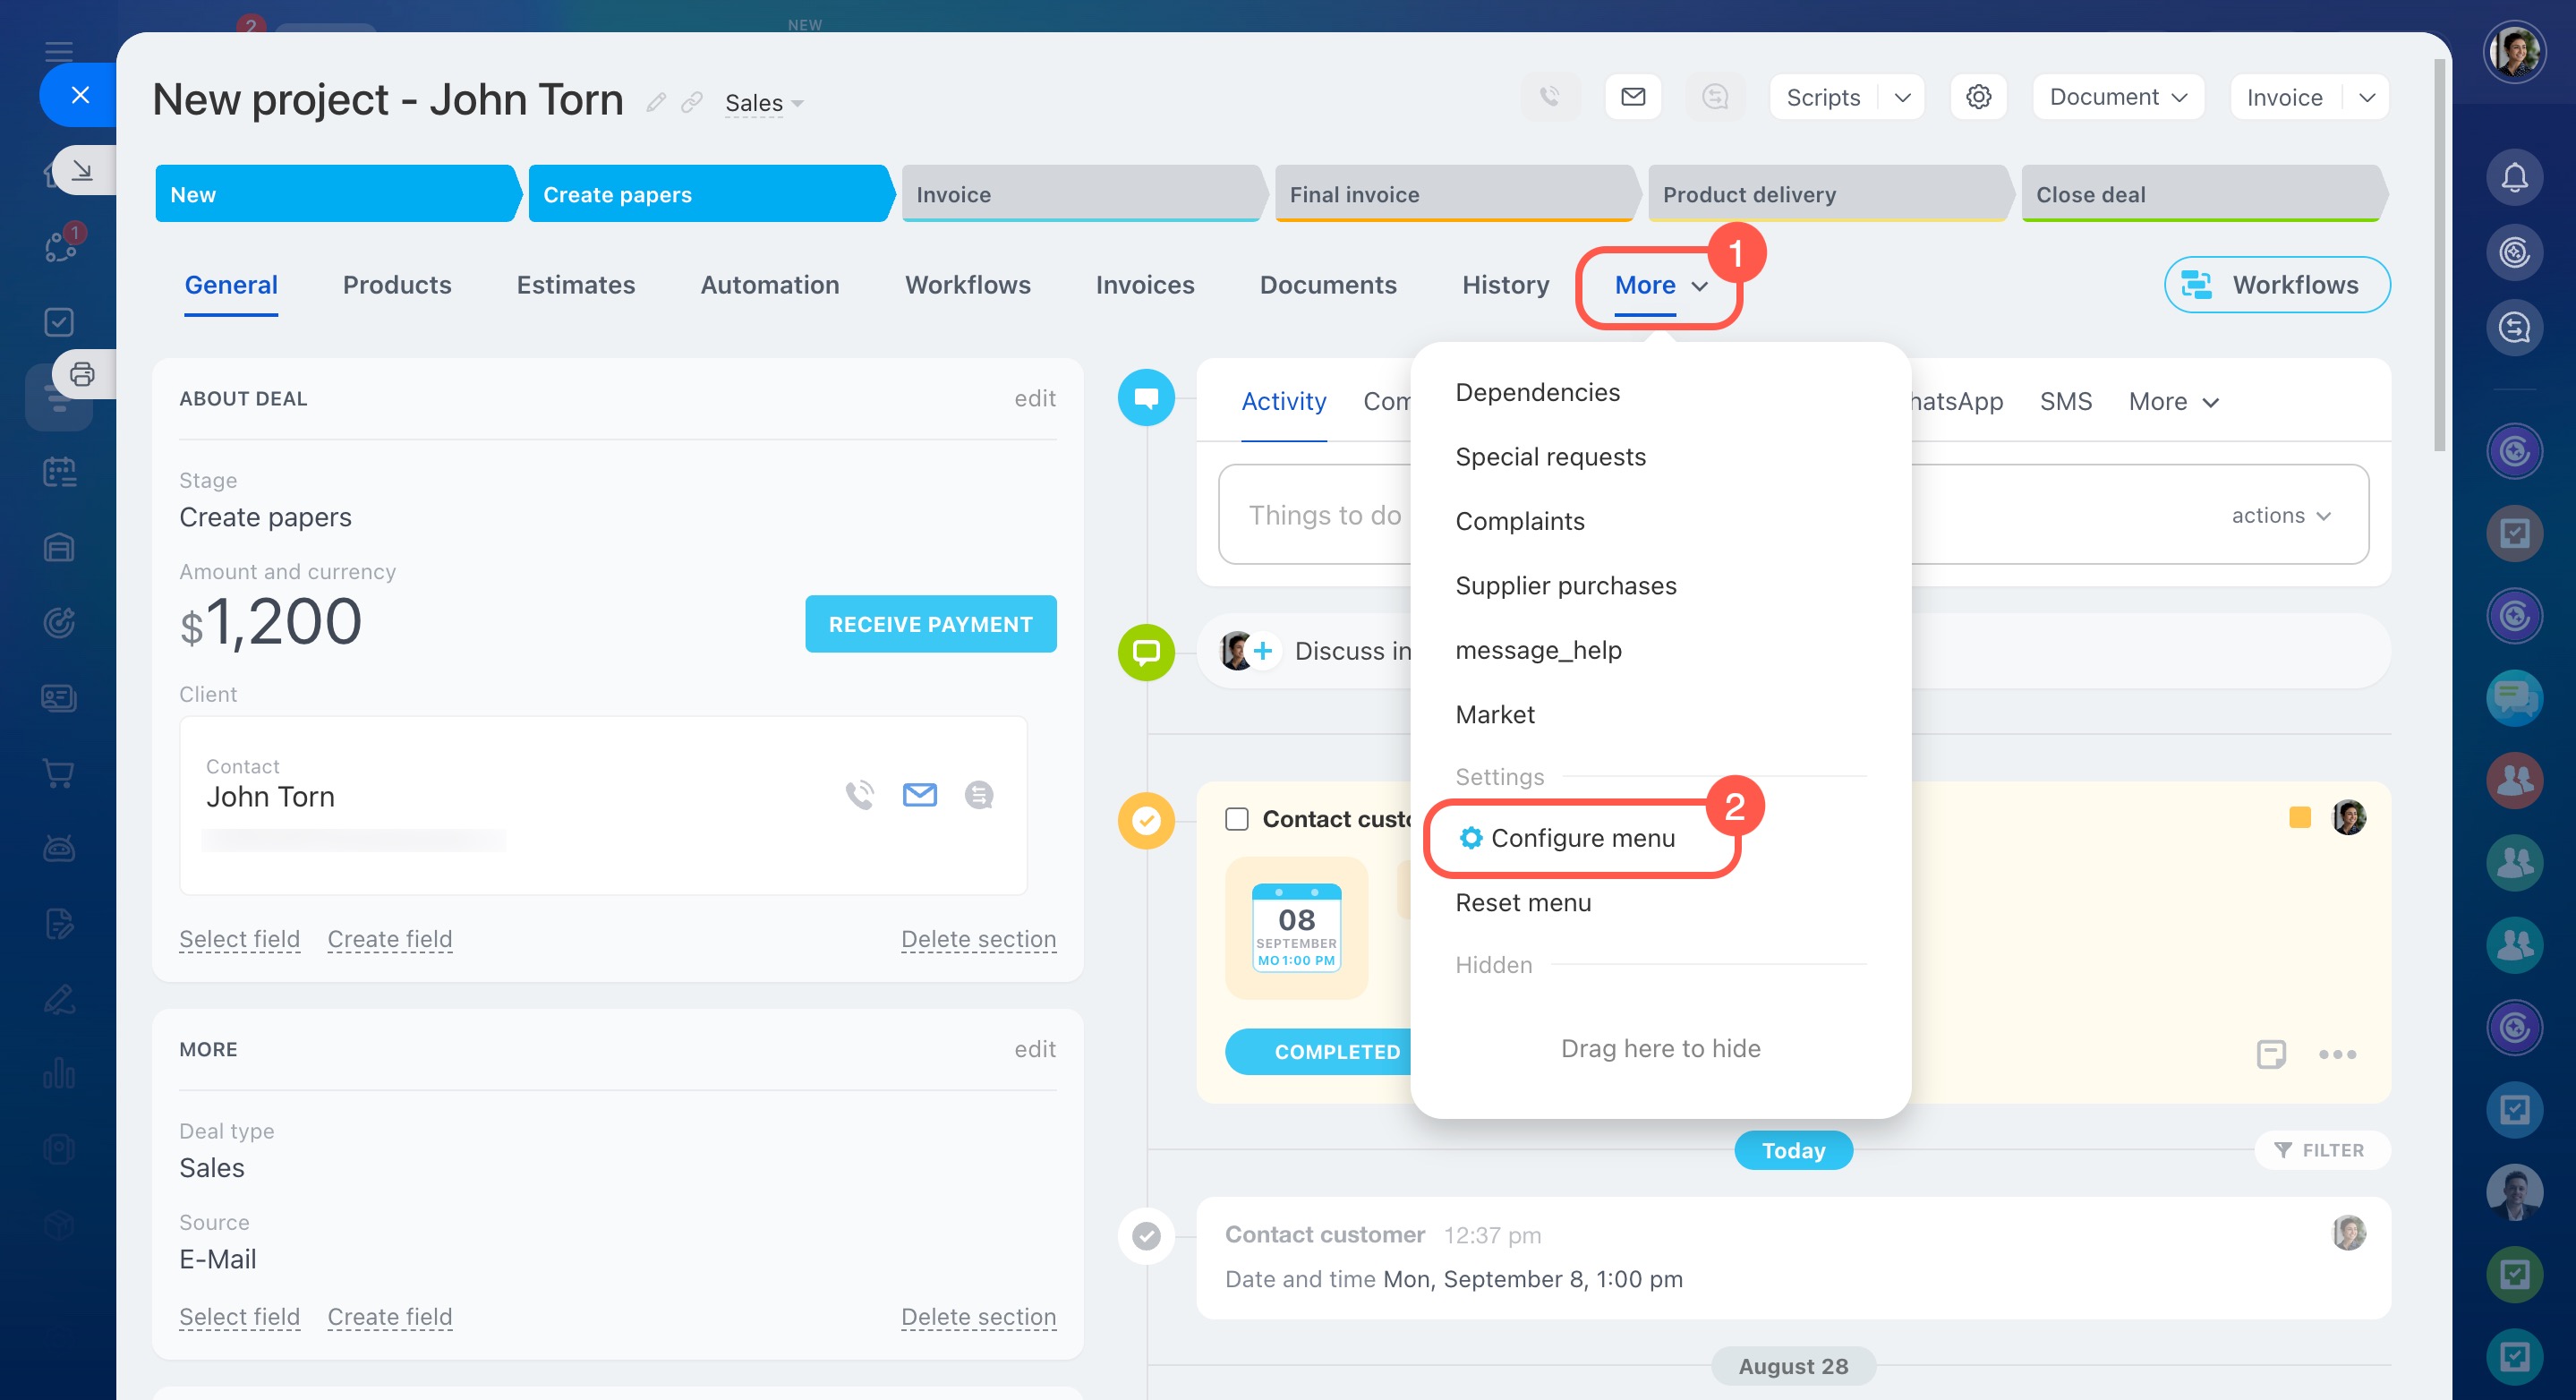Click the yellow color marker on activity
2576x1400 pixels.
pos(2299,817)
